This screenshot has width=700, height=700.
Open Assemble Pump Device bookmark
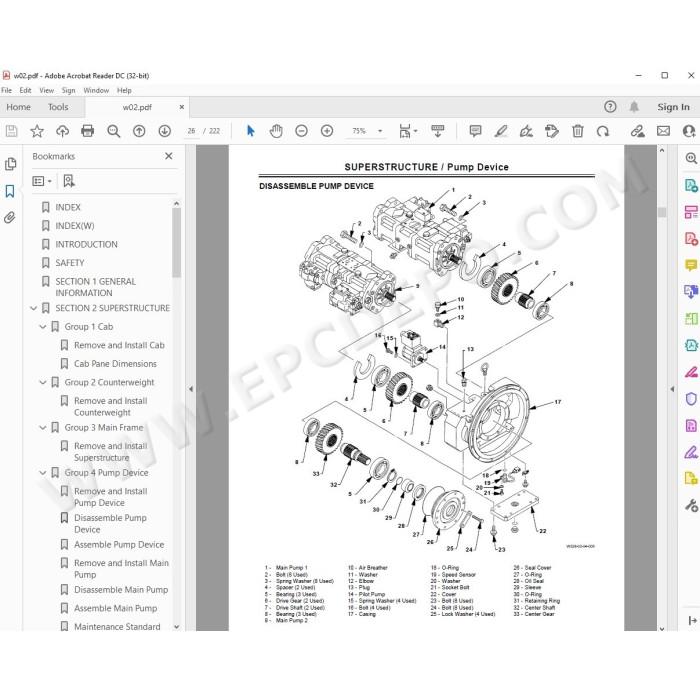[x=119, y=545]
